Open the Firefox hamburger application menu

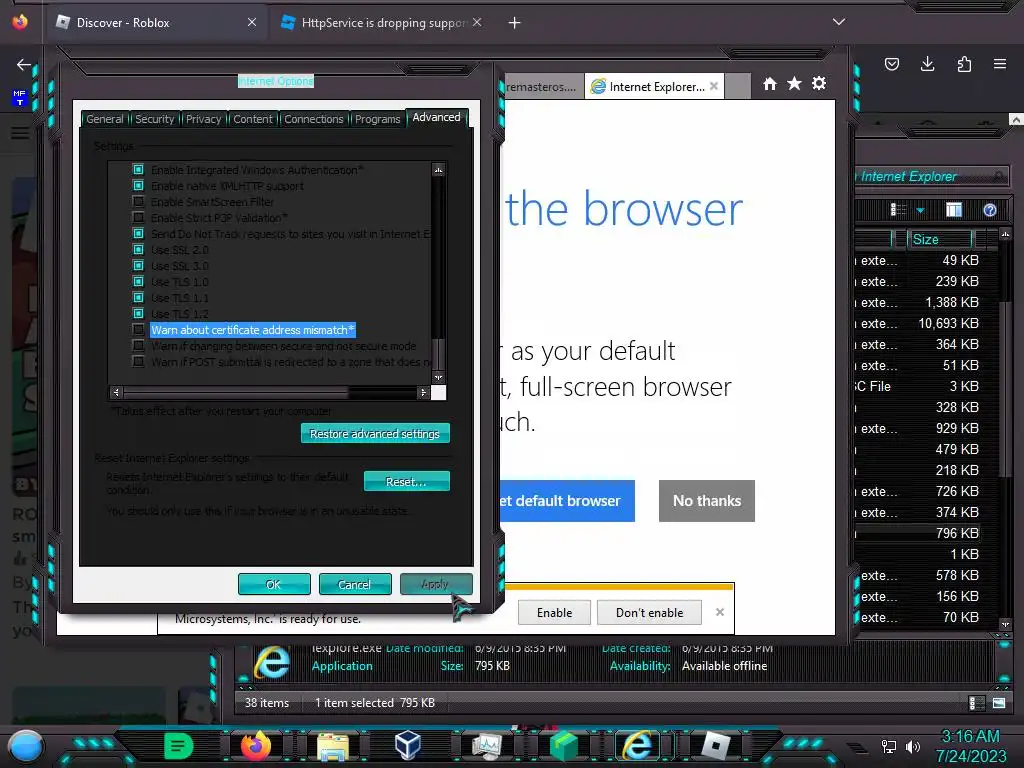pyautogui.click(x=1000, y=64)
